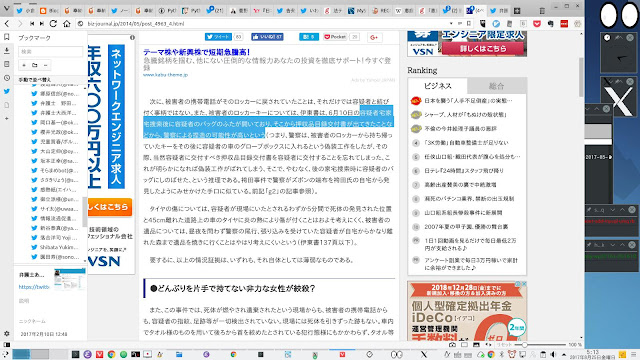Click the red square extension icon

pos(564,24)
